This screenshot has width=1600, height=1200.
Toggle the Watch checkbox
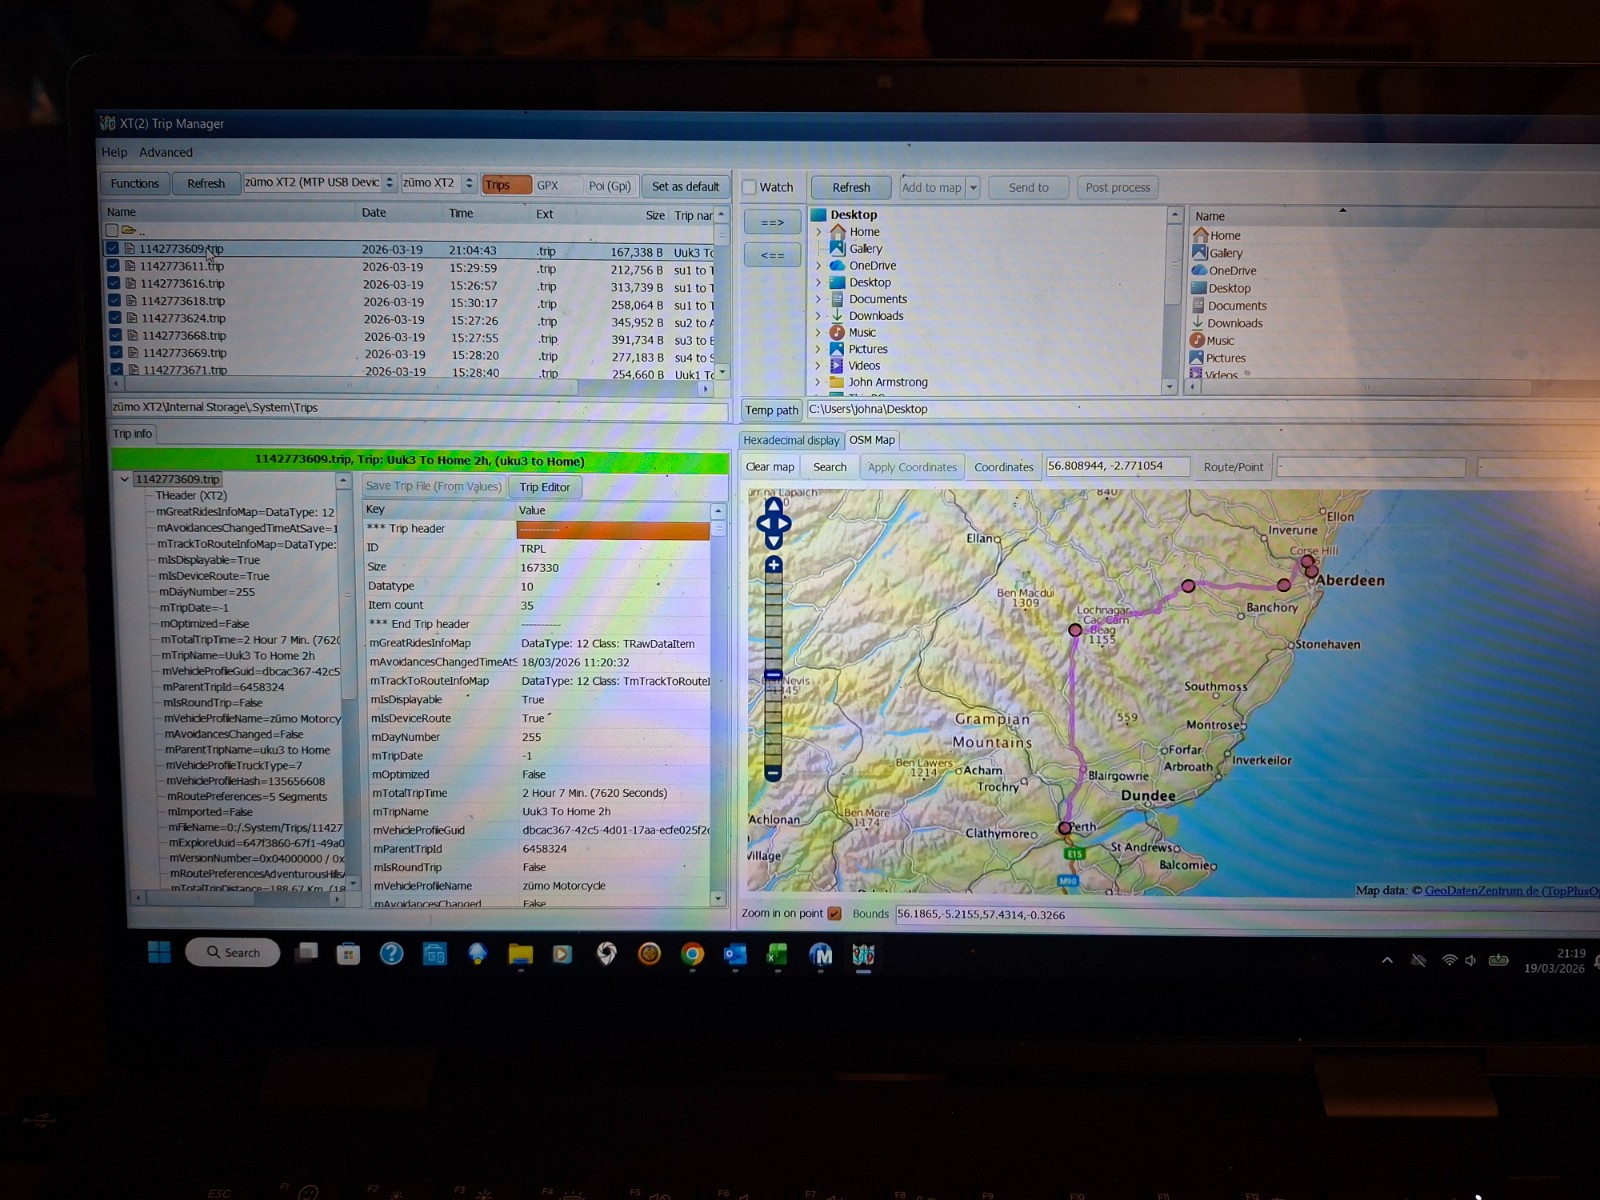749,187
